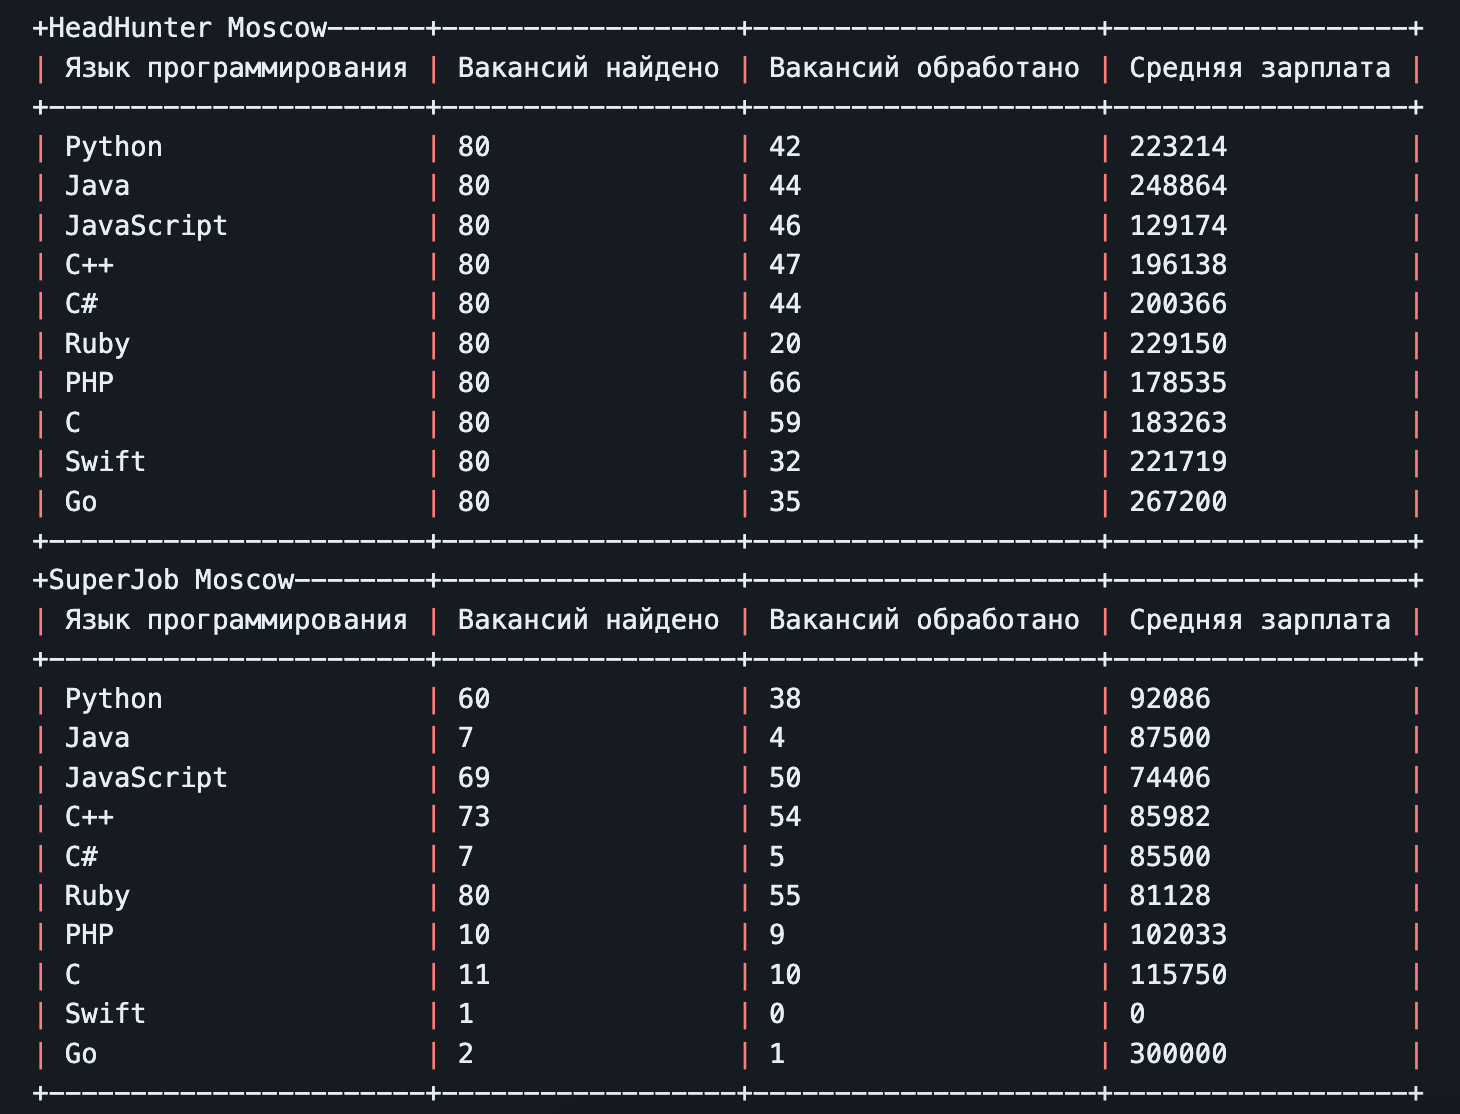This screenshot has width=1460, height=1114.
Task: Click 'Вакансий найдено' header in SuperJob table
Action: 588,620
